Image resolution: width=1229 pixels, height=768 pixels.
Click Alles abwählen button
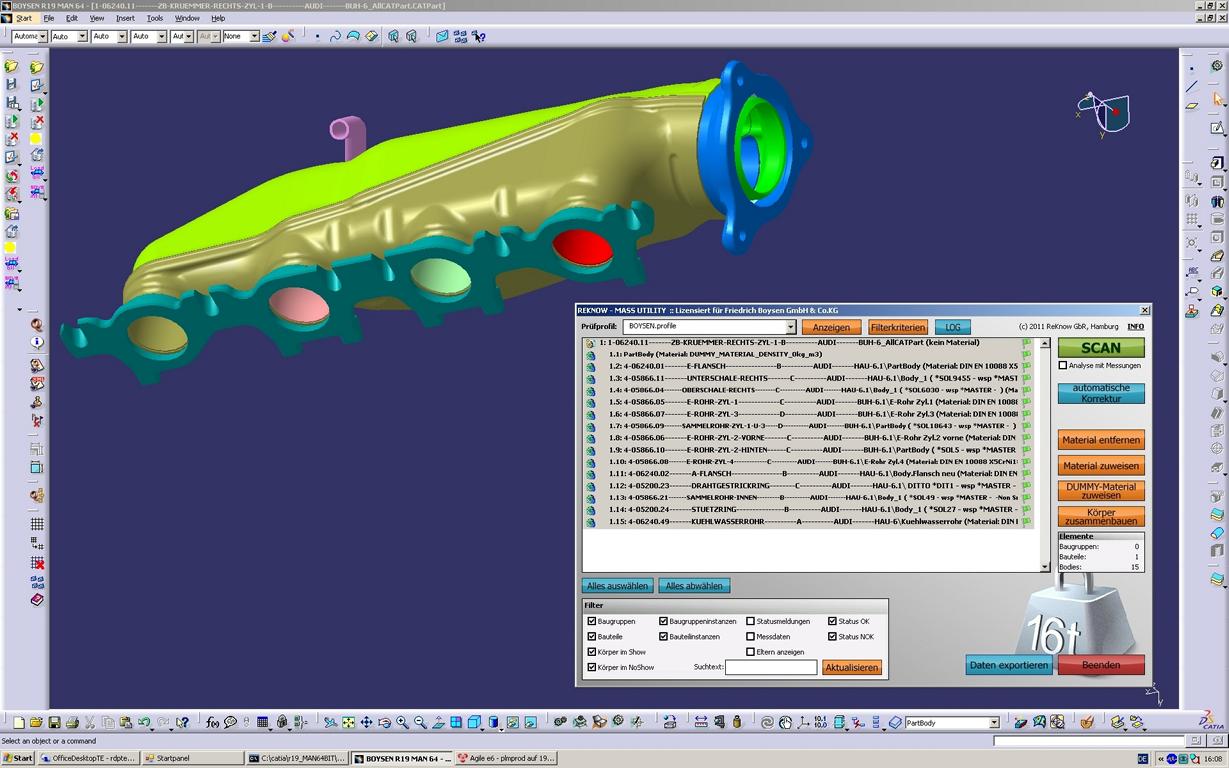694,586
